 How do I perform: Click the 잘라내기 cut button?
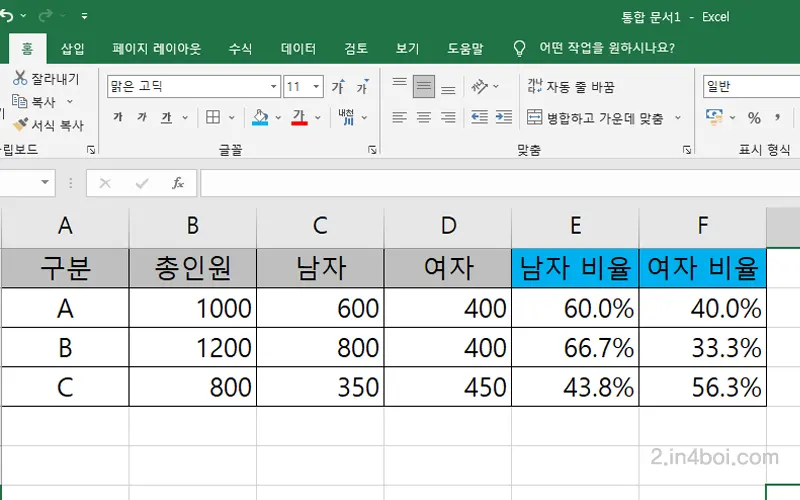46,79
